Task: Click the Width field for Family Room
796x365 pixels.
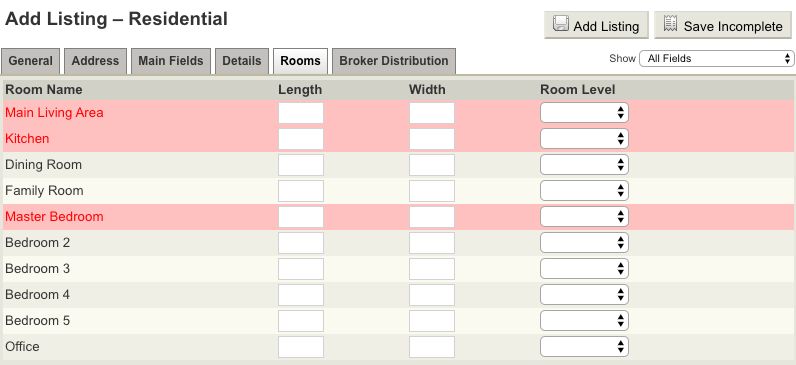Action: 432,191
